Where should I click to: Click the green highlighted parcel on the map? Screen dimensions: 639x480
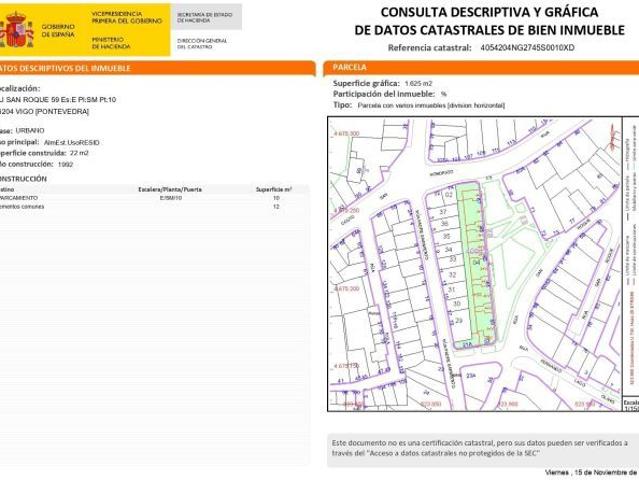point(476,270)
